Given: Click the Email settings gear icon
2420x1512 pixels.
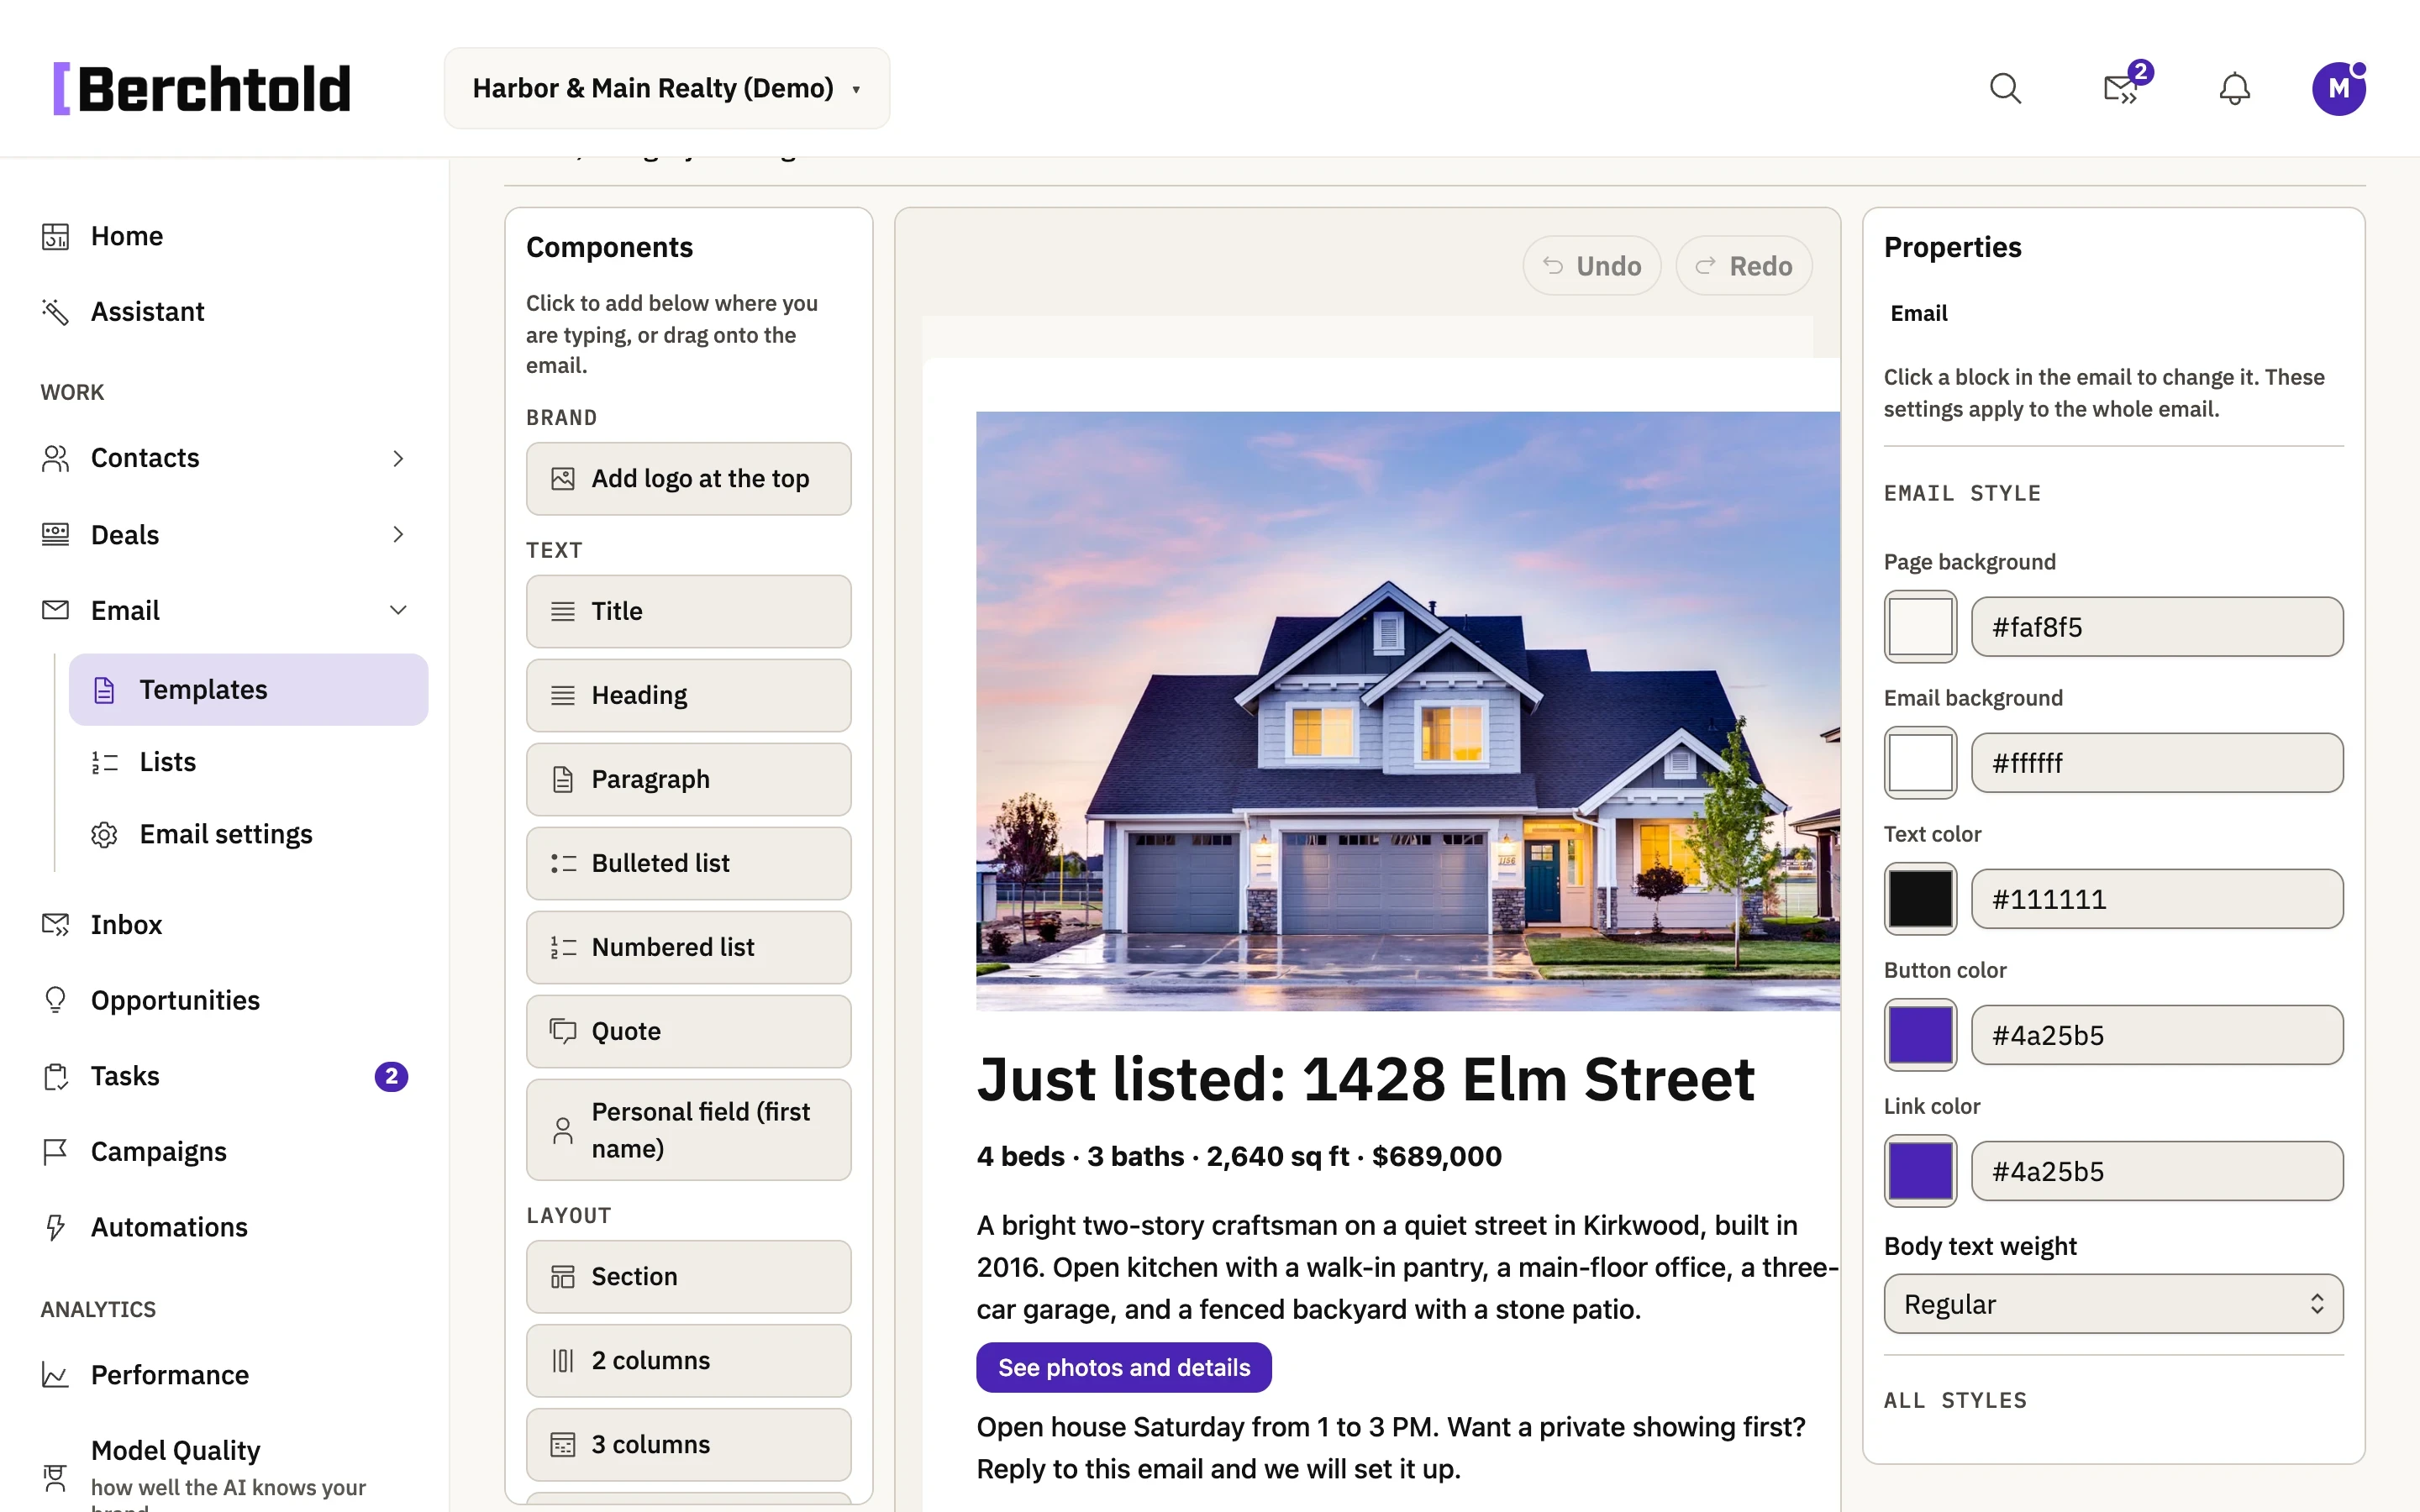Looking at the screenshot, I should coord(104,834).
